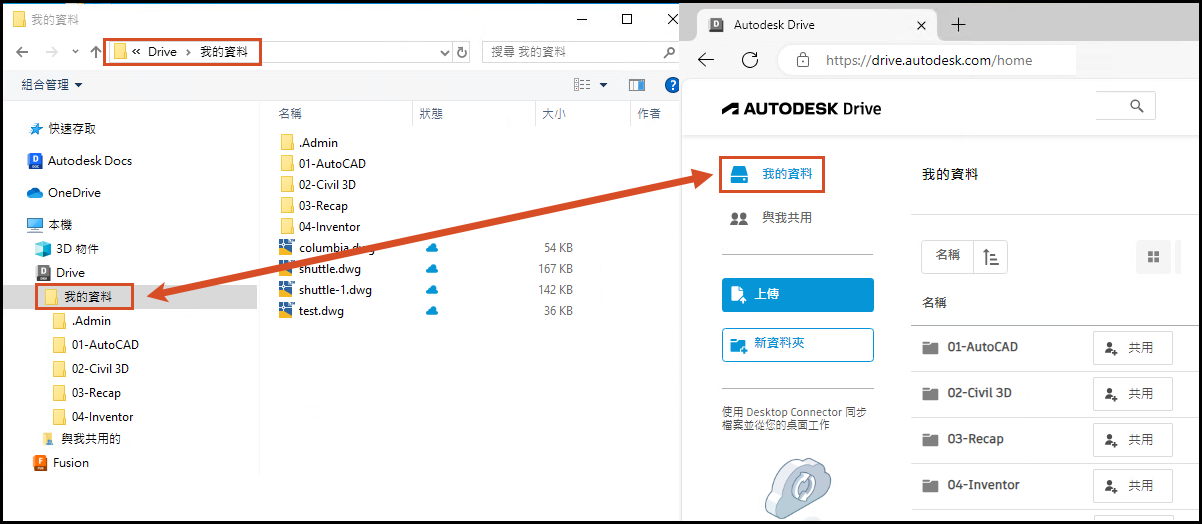1202x524 pixels.
Task: Sort by 名稱 column in Explorer
Action: [x=290, y=114]
